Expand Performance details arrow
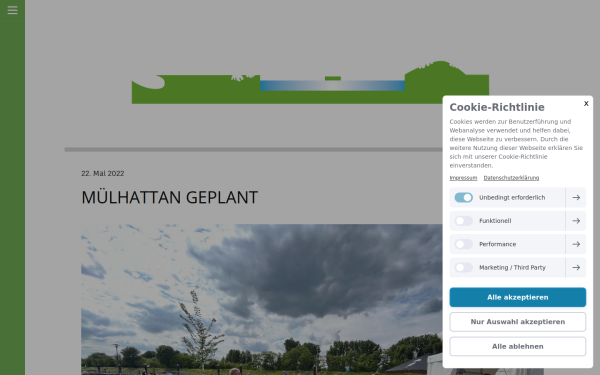The image size is (600, 375). coord(576,244)
